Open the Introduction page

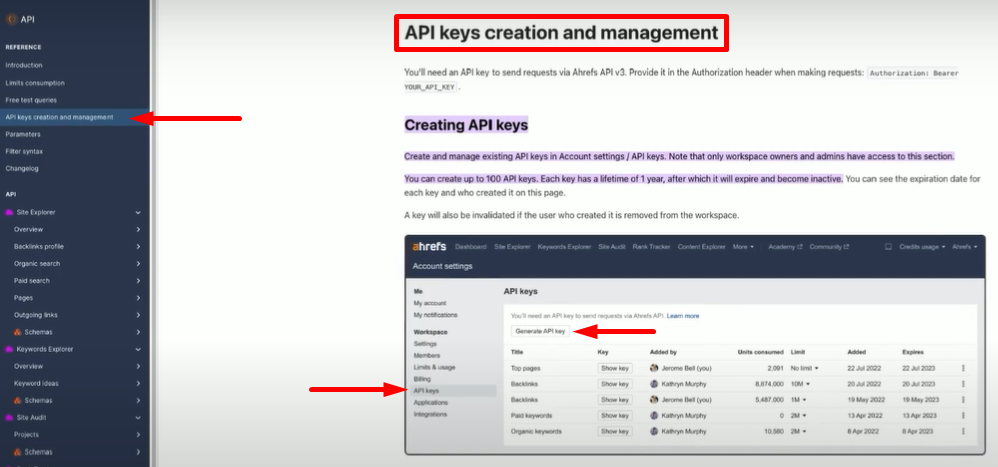point(24,66)
